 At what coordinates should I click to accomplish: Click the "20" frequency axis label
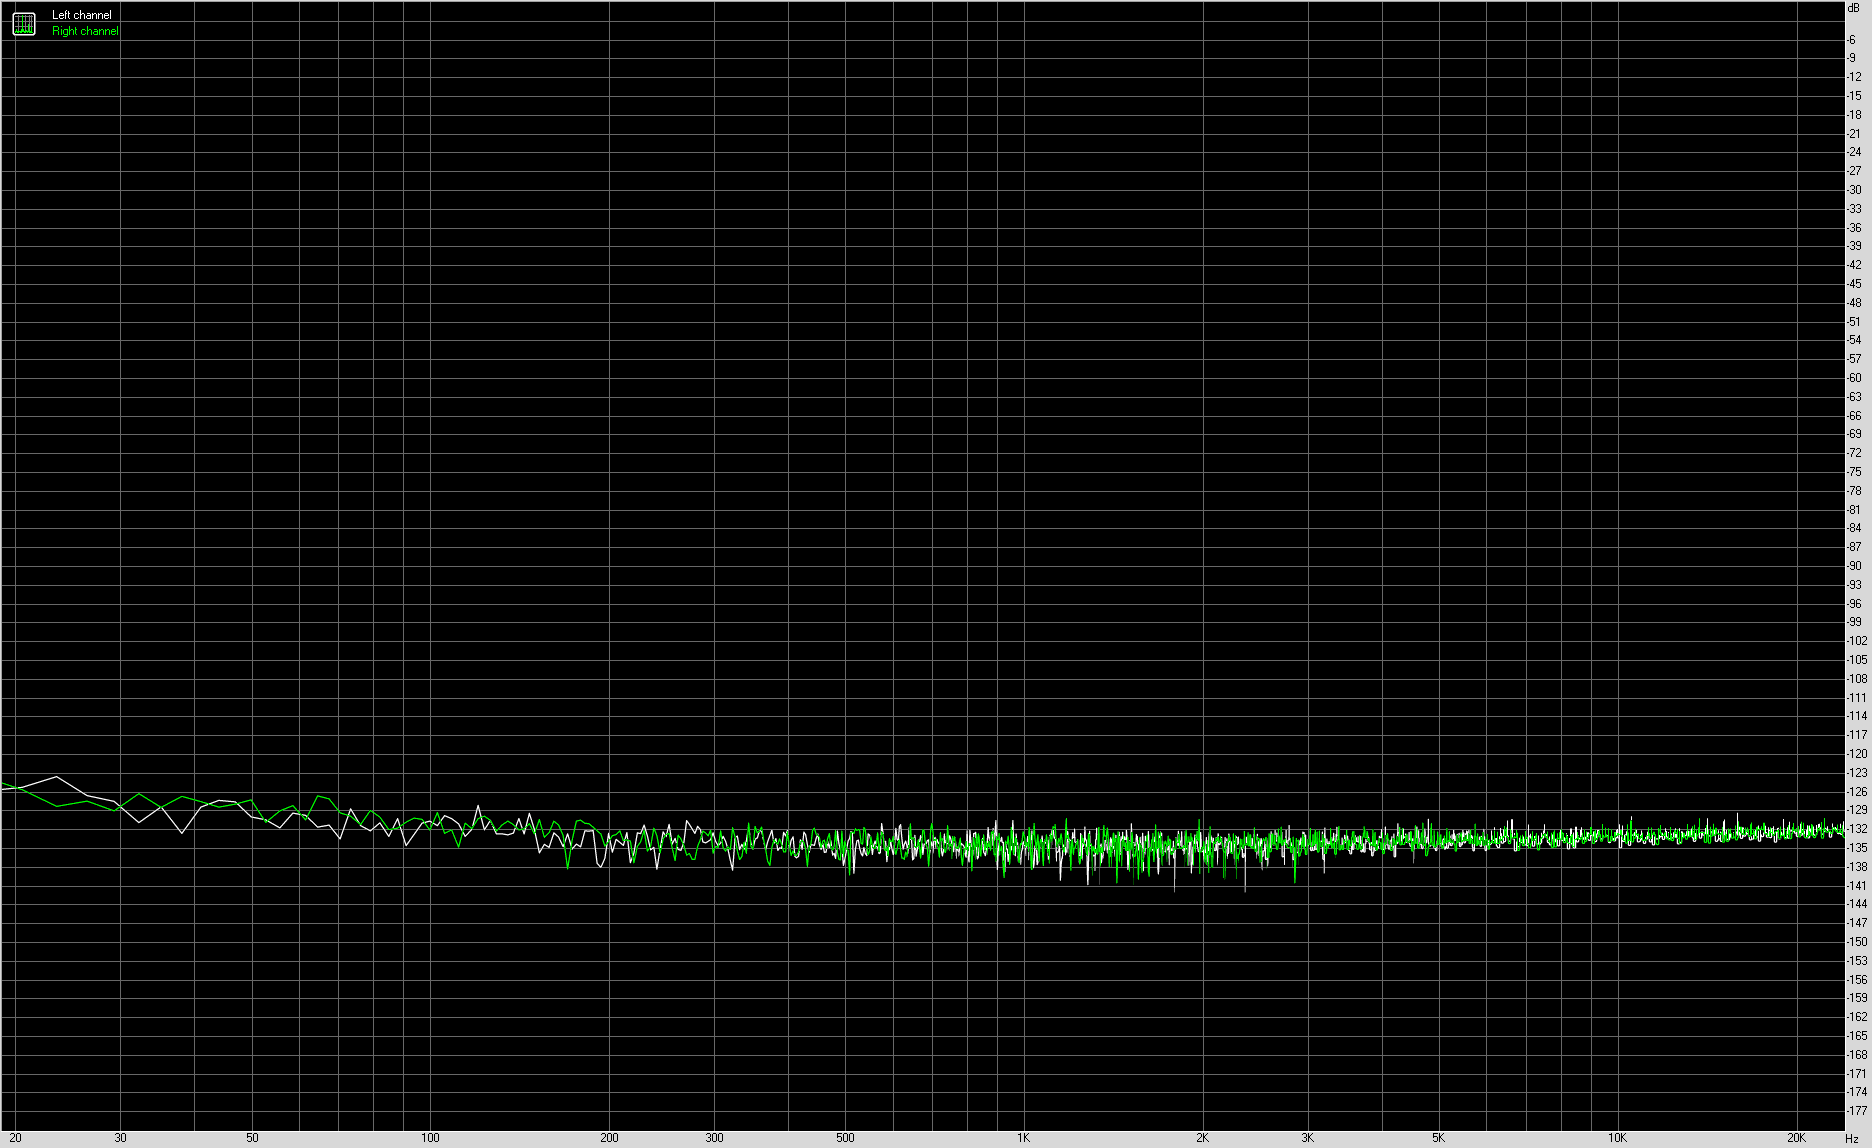point(15,1138)
